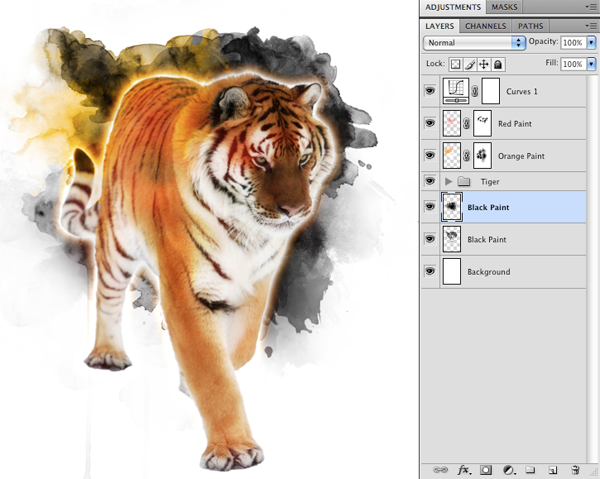600x479 pixels.
Task: Click the Background layer thumbnail
Action: [452, 271]
